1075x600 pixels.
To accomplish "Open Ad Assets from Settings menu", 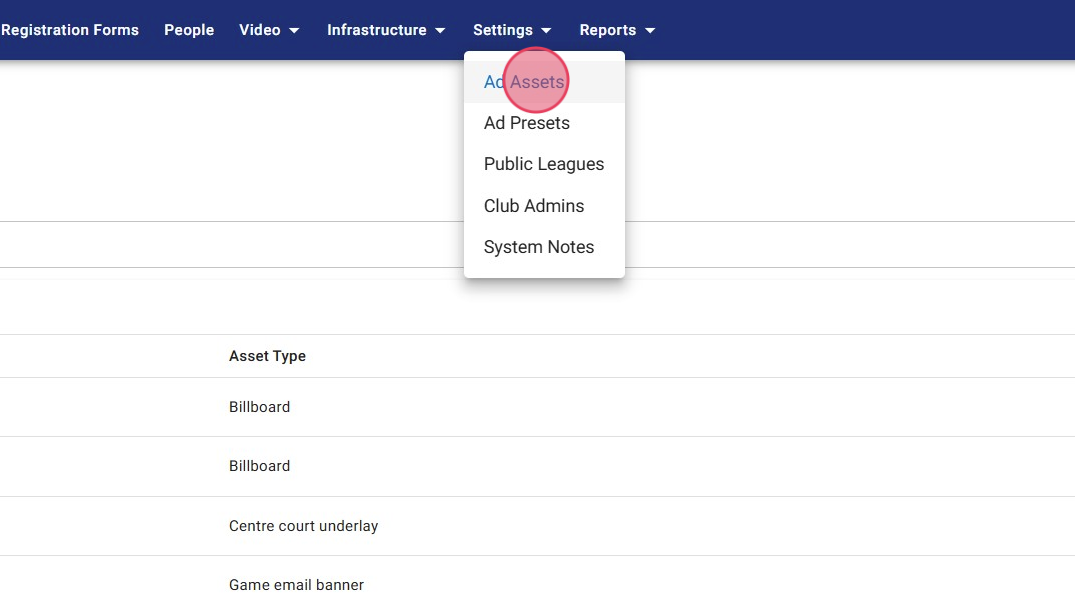I will click(544, 82).
